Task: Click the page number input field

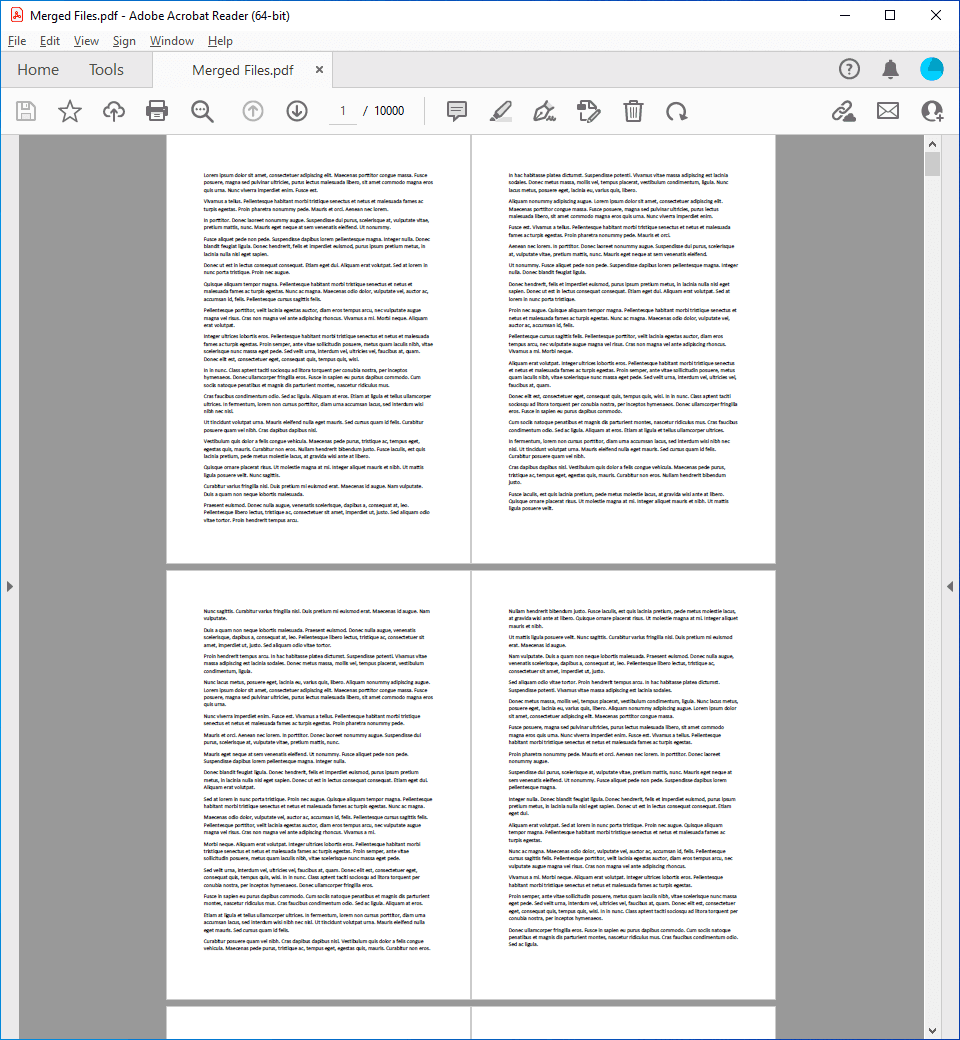Action: click(342, 111)
